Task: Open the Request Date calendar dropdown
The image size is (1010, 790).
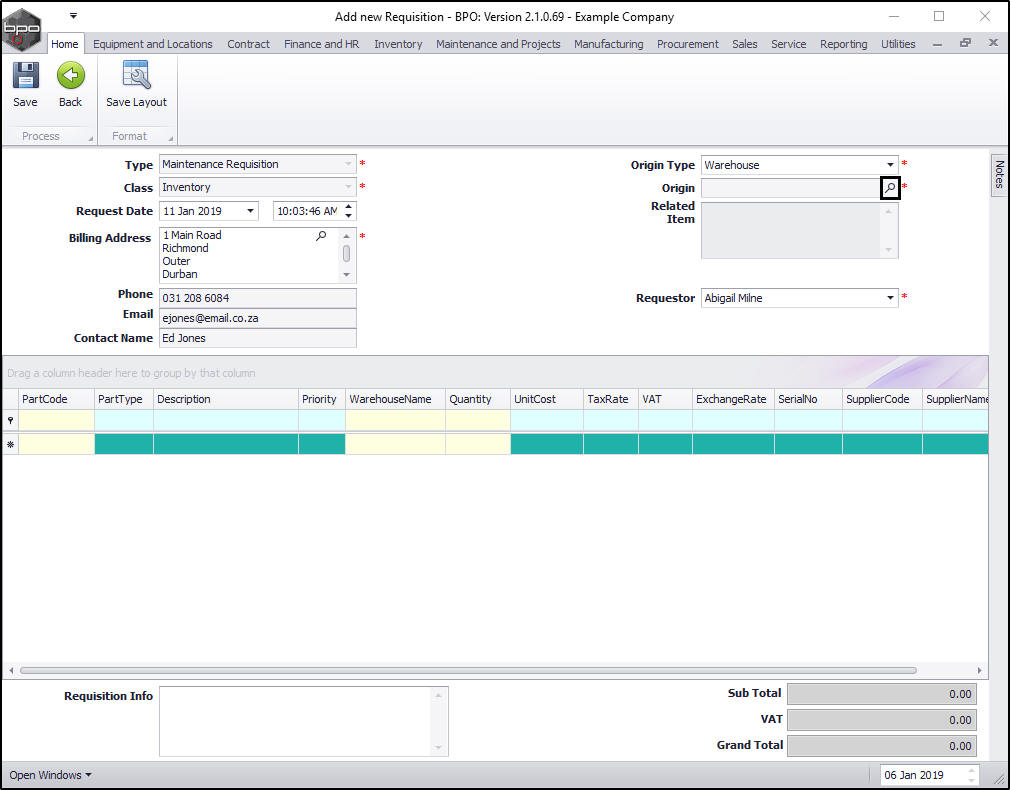Action: tap(250, 211)
